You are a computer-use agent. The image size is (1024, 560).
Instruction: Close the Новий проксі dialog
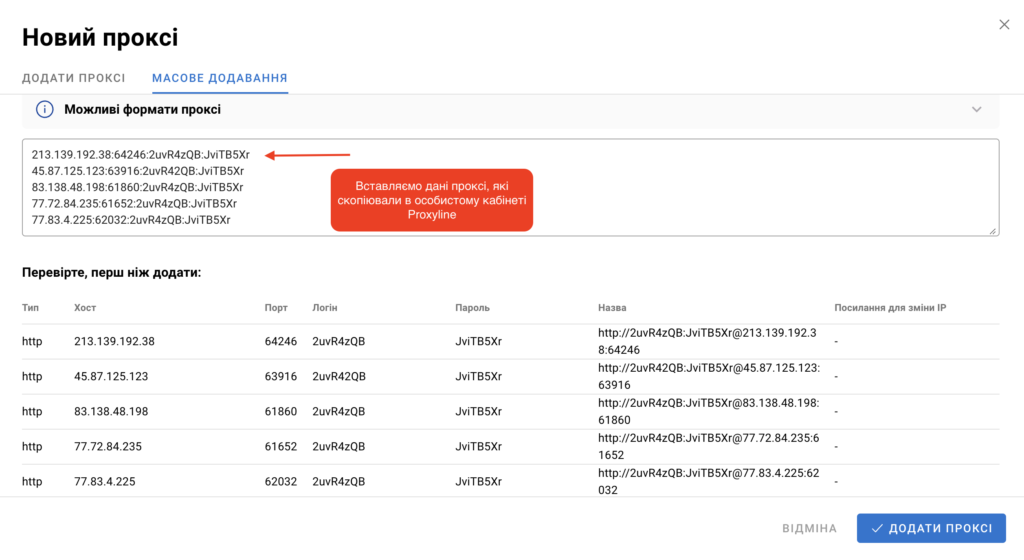coord(1004,25)
